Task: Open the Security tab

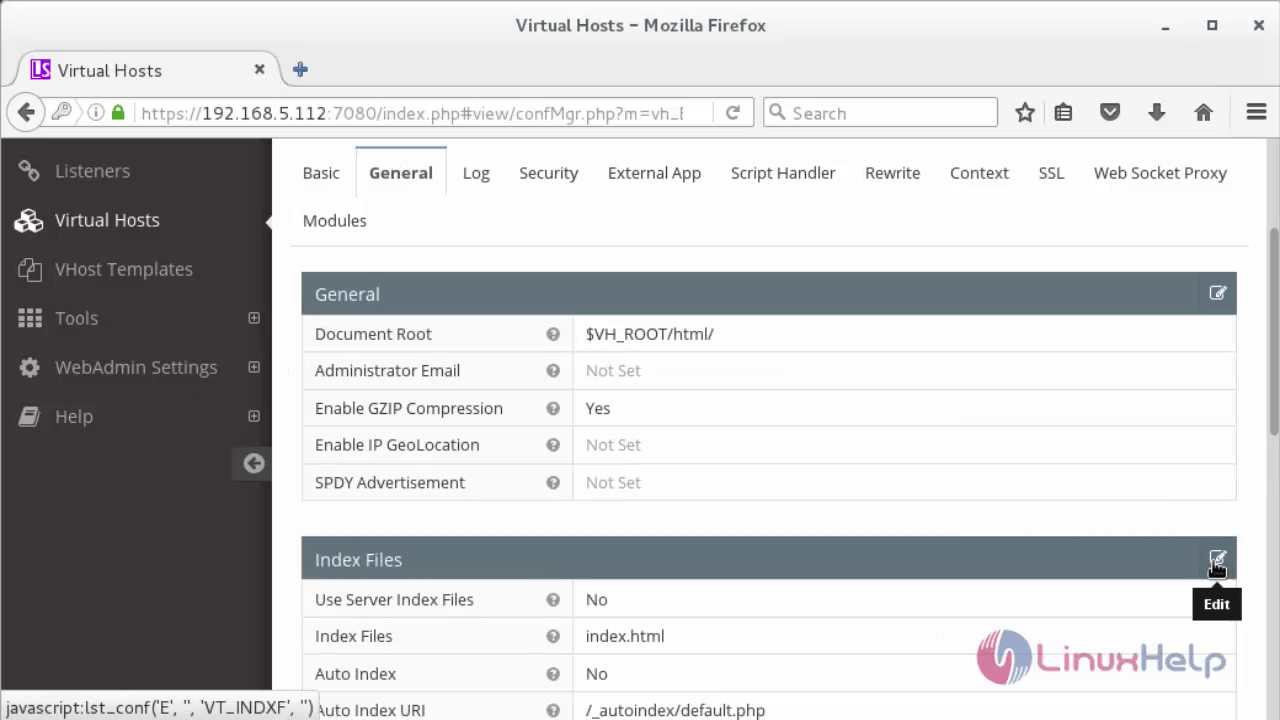Action: (548, 173)
